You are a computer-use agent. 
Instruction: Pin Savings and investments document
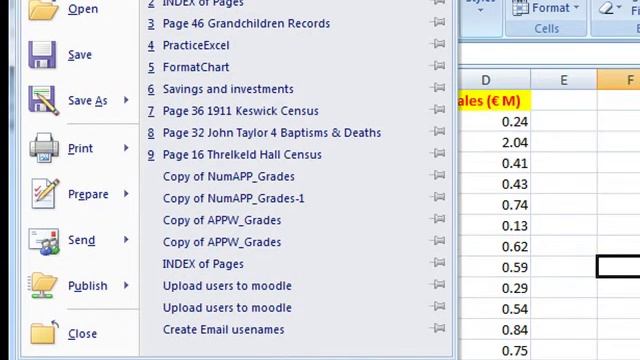(438, 87)
